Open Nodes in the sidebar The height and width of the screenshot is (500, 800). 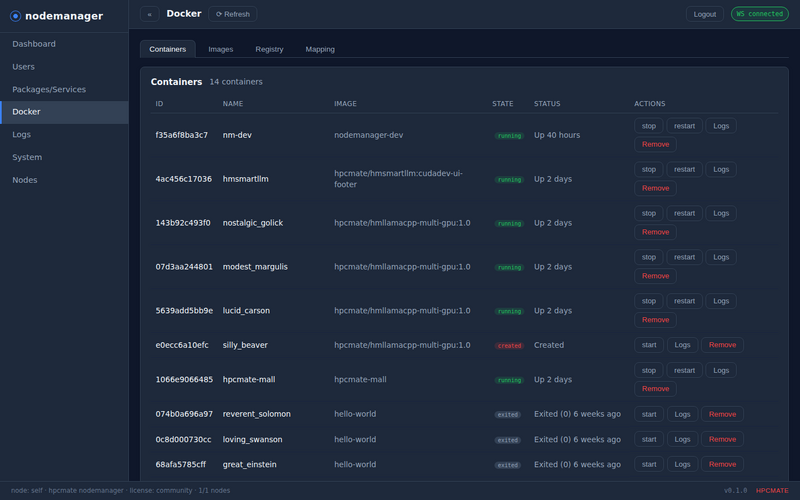click(64, 180)
